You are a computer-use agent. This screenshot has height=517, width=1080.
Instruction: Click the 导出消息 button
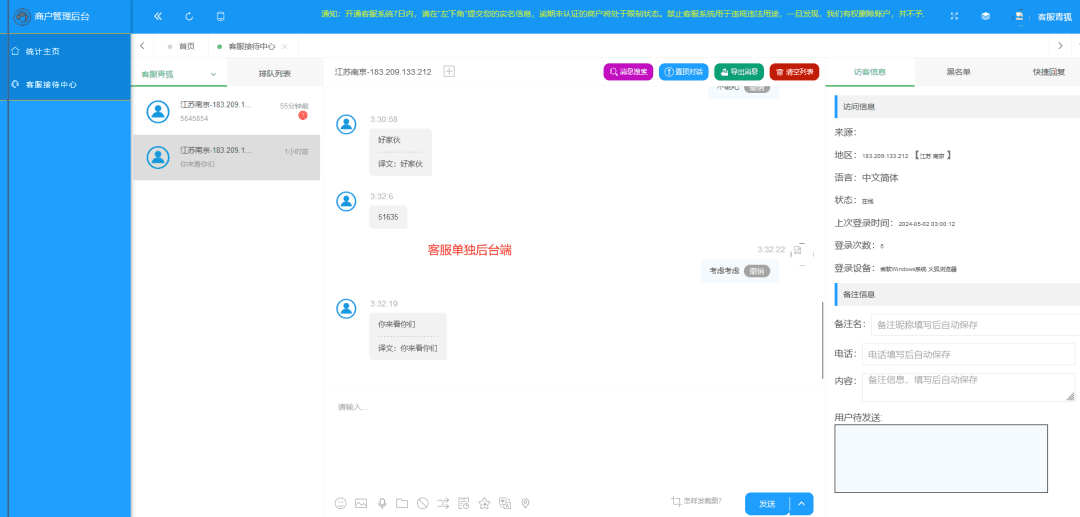tap(739, 72)
